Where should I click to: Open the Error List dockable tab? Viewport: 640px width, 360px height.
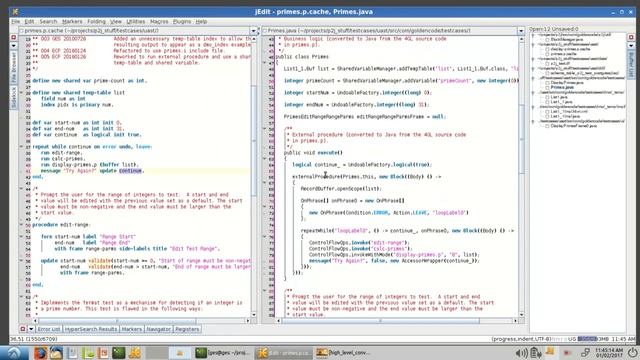click(x=49, y=329)
